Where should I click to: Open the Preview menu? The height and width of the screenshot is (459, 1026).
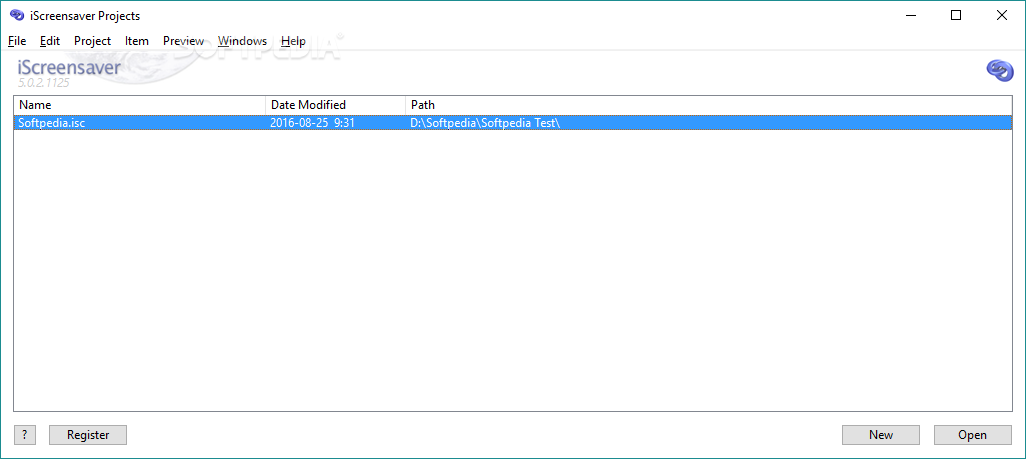[x=183, y=41]
